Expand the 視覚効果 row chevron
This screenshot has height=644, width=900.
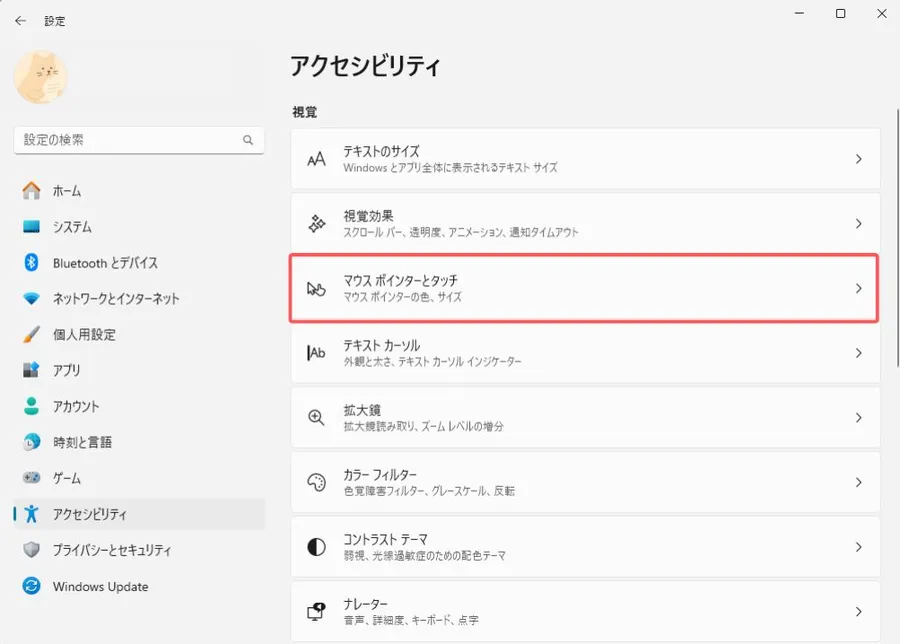click(859, 223)
